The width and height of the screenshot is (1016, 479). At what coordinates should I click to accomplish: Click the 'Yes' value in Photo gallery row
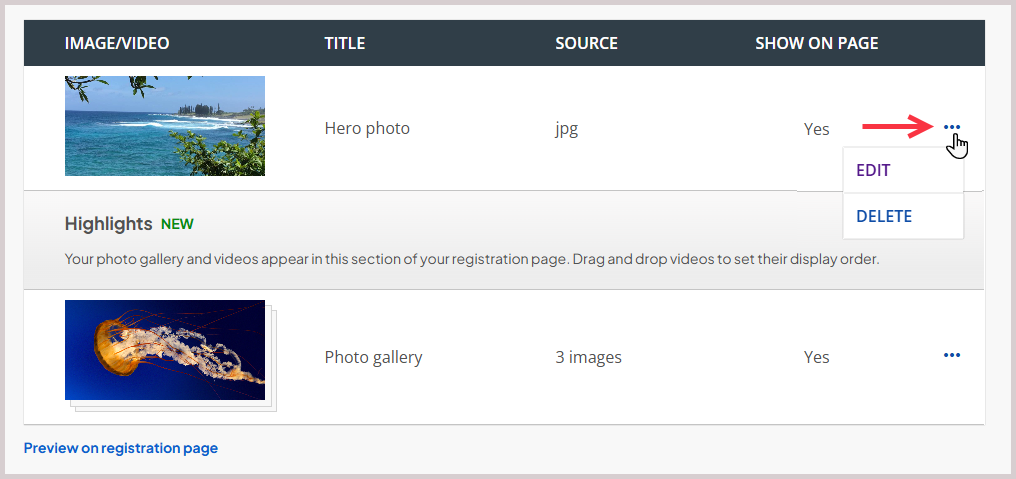[x=816, y=357]
